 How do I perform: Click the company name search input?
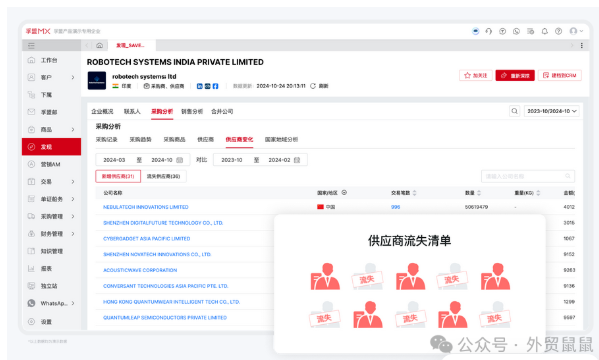point(528,176)
